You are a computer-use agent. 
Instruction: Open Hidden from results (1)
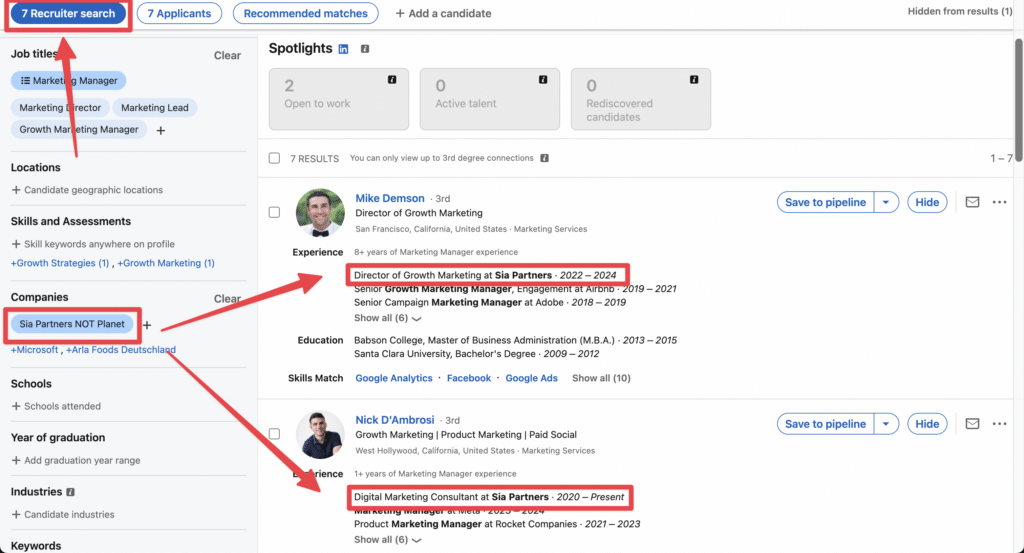click(959, 11)
